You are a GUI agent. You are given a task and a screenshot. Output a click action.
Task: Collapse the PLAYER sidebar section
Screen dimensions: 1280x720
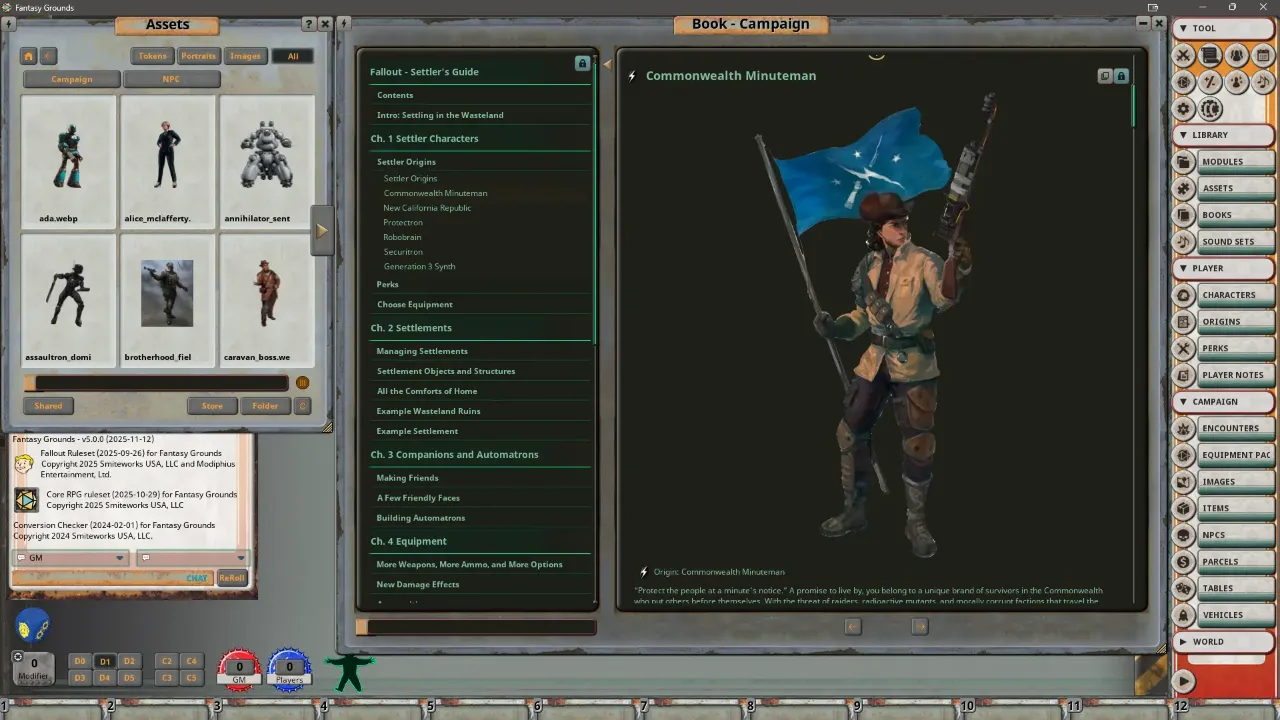coord(1223,268)
